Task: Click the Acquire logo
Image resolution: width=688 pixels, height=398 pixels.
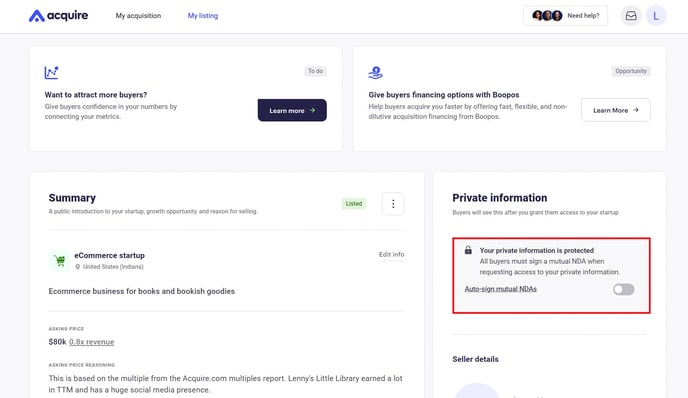Action: point(58,16)
